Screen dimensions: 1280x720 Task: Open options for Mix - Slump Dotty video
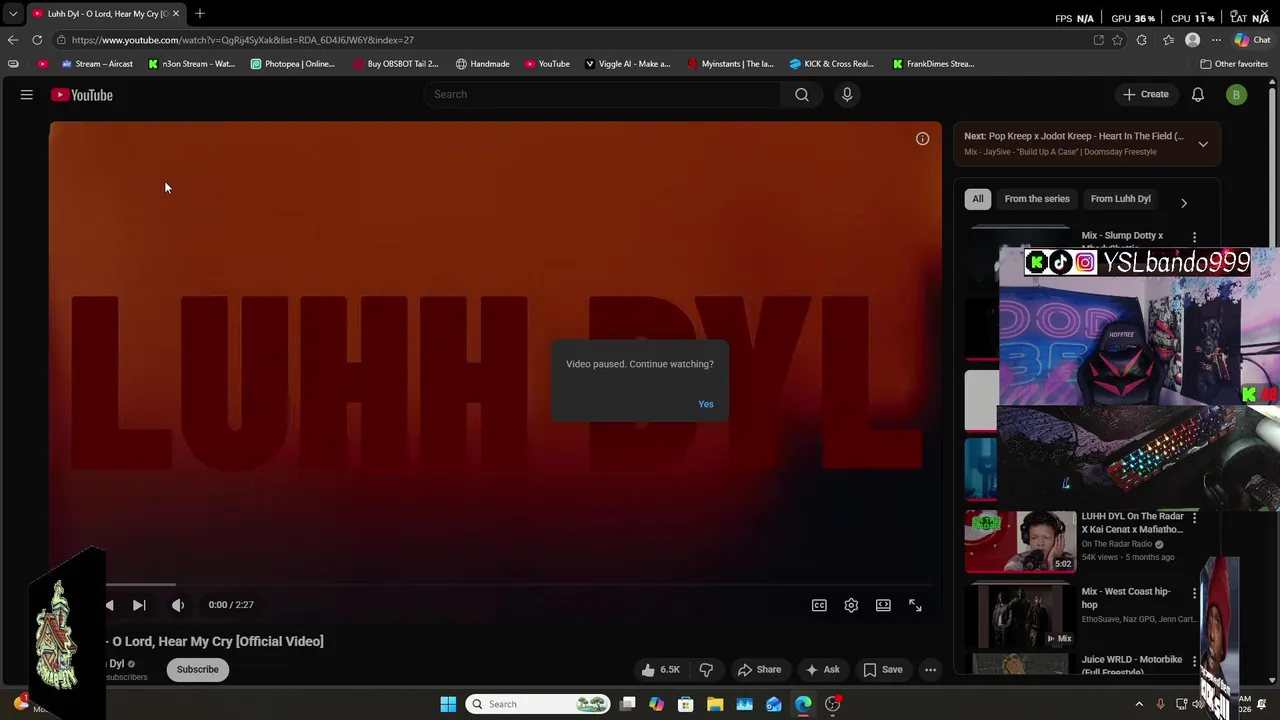point(1194,238)
